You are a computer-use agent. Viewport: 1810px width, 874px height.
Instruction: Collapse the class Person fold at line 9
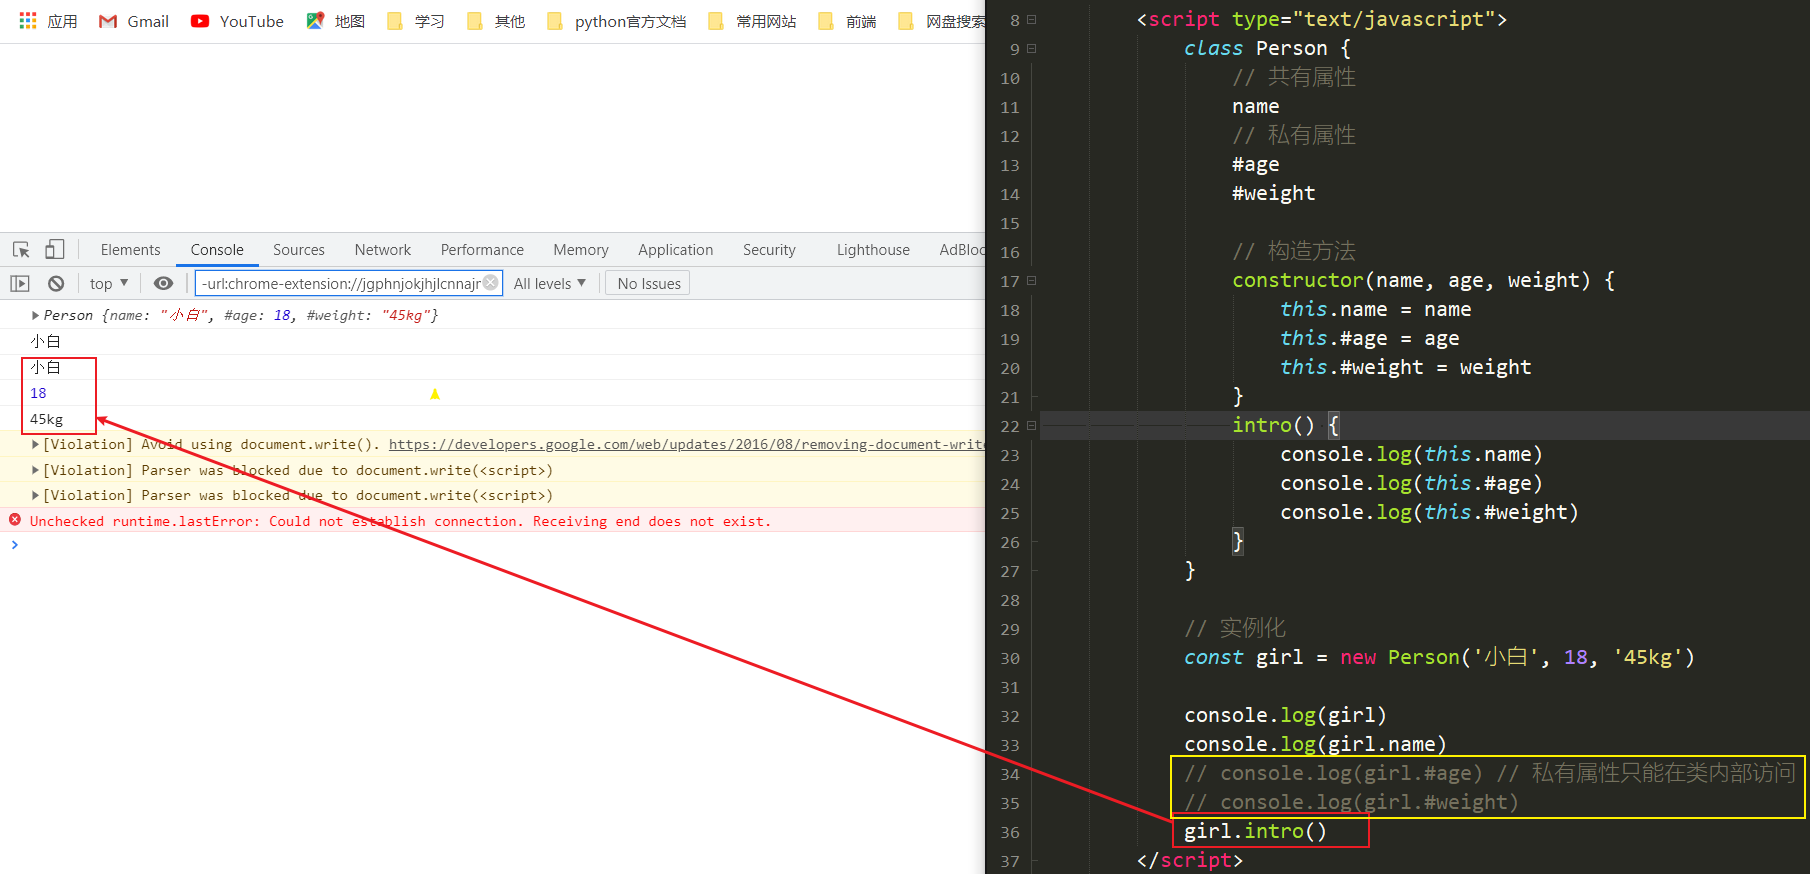(1032, 48)
